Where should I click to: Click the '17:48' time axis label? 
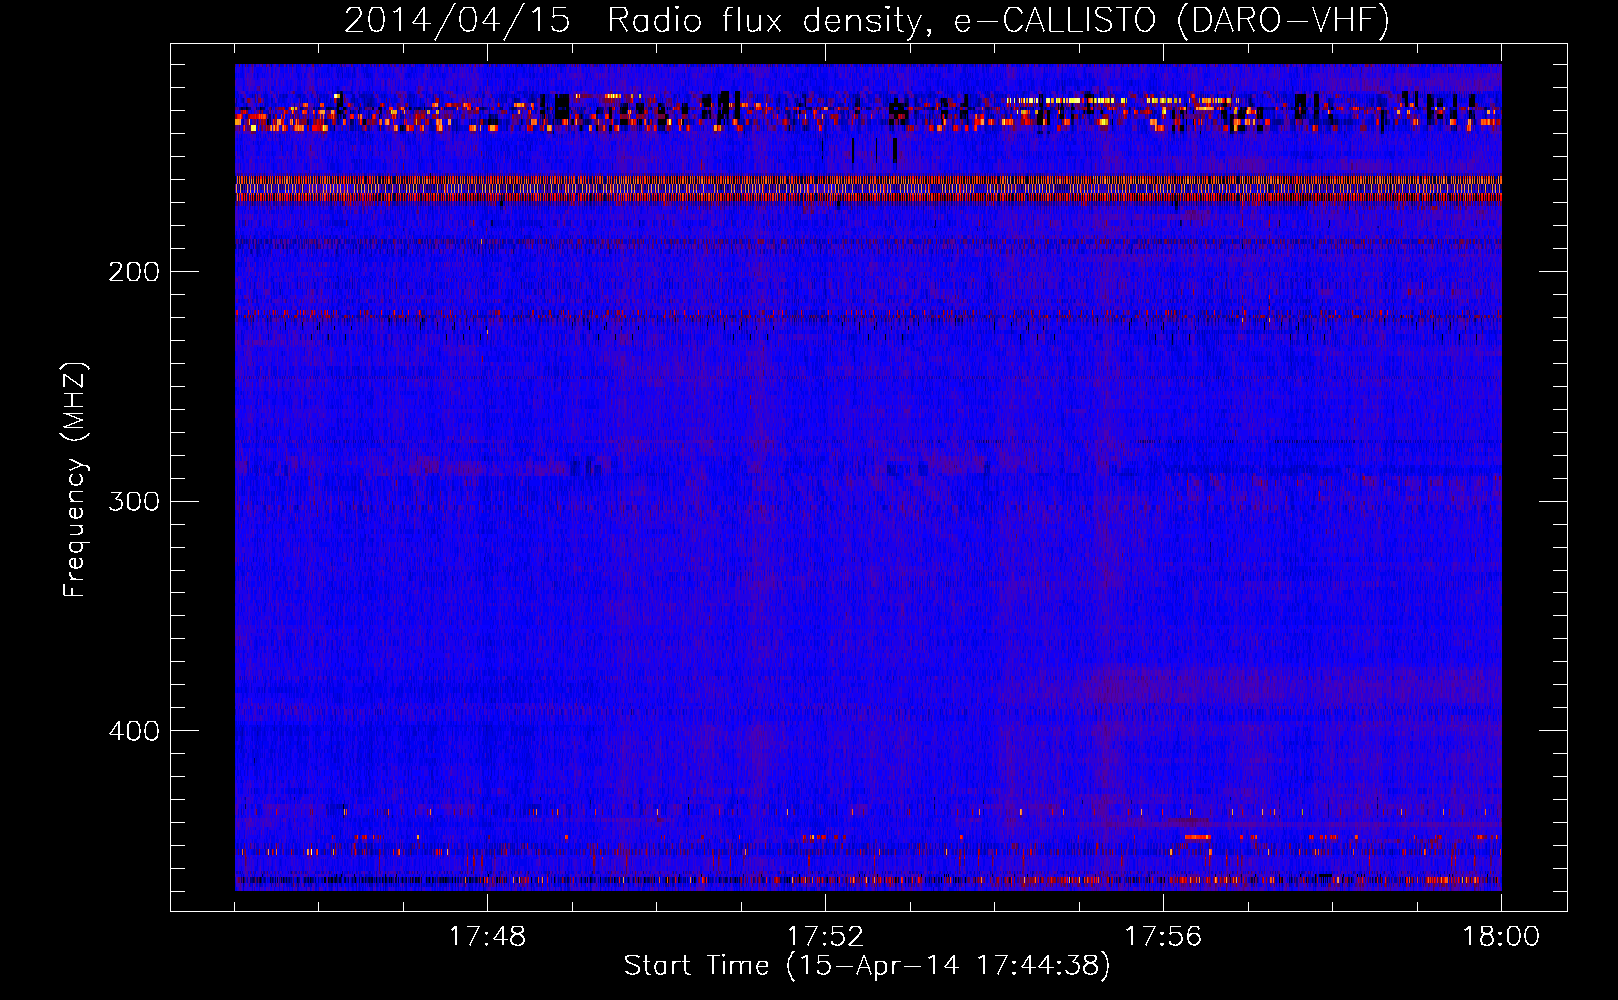(x=487, y=937)
